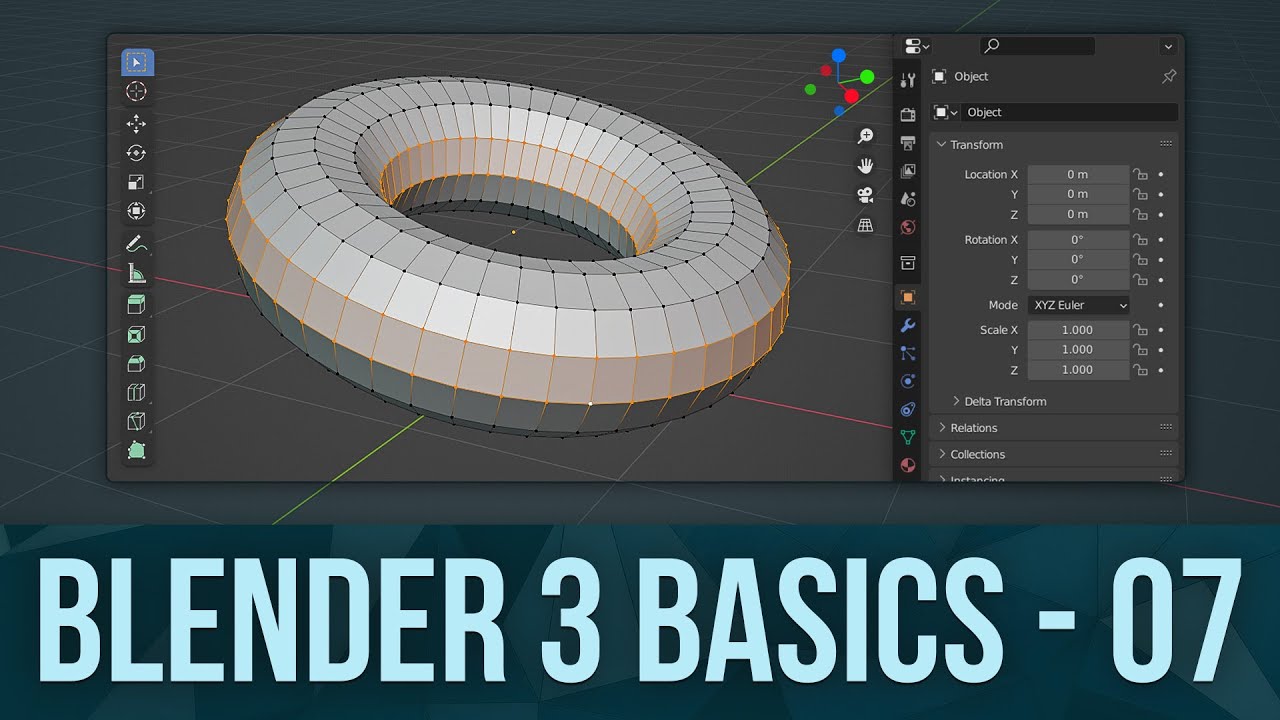Screen dimensions: 1280x720
Task: Open the Output properties tab
Action: click(908, 143)
